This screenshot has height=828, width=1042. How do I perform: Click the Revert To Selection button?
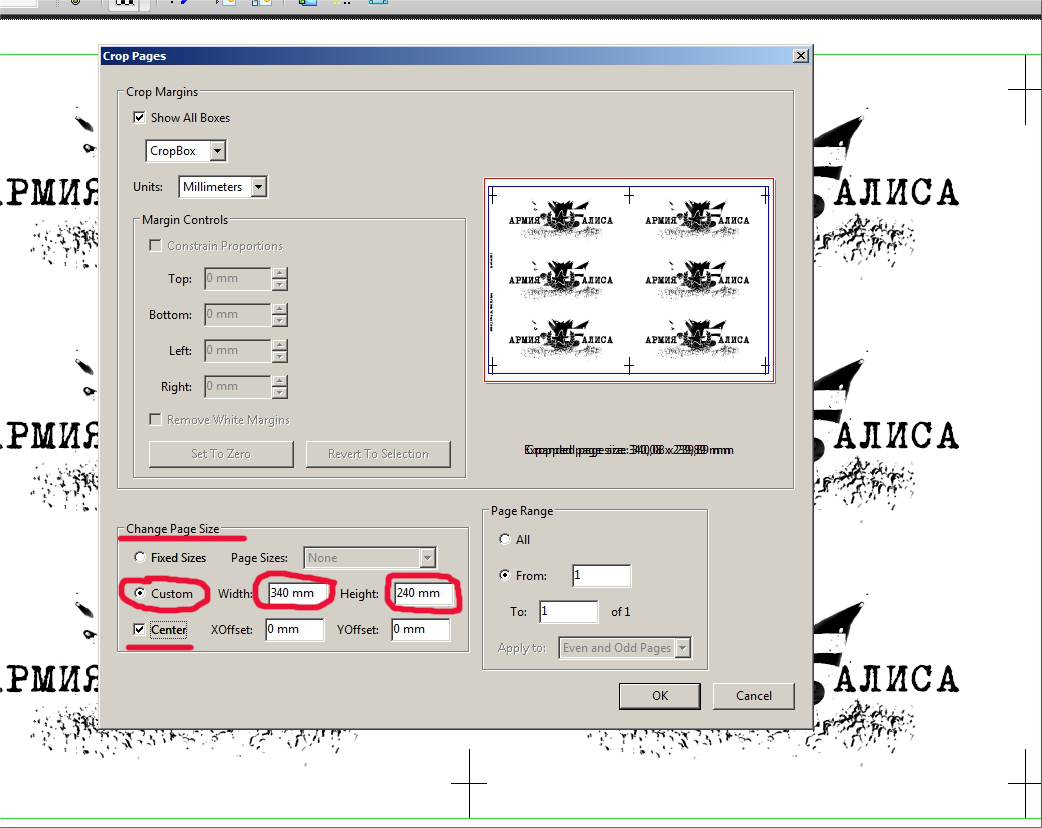click(x=378, y=454)
